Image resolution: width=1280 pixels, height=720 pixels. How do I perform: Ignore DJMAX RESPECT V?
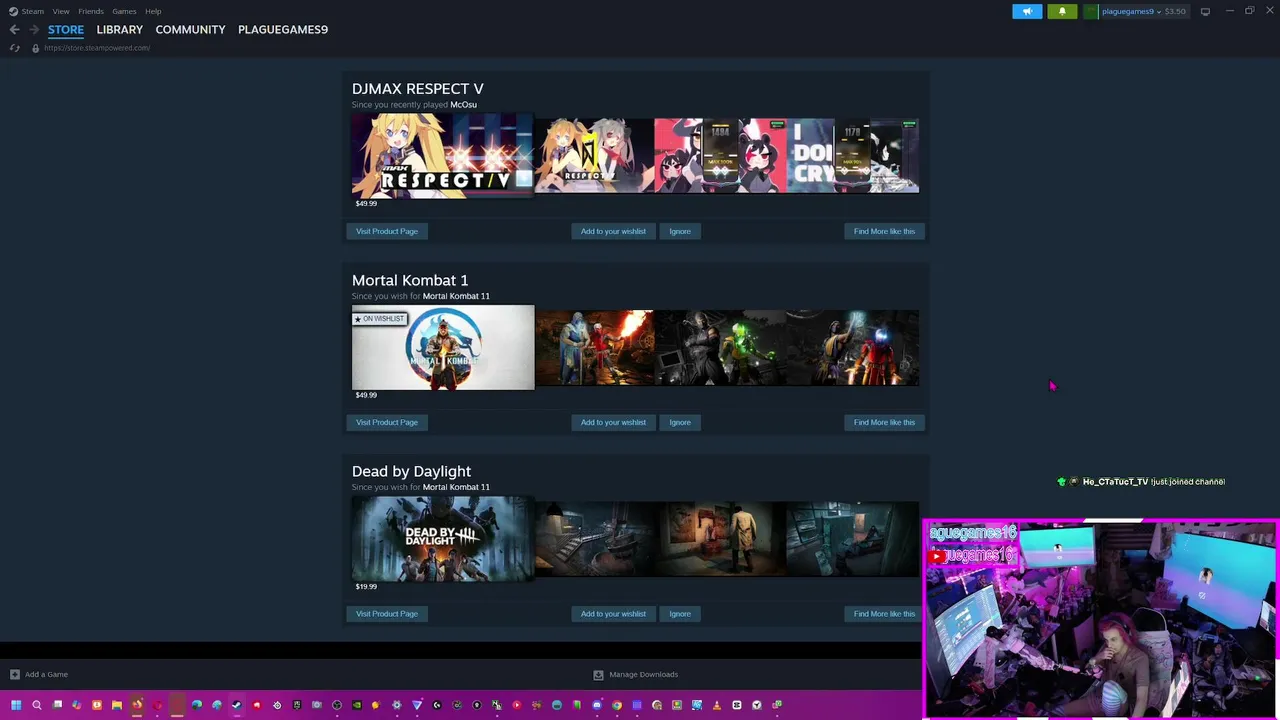[x=680, y=231]
